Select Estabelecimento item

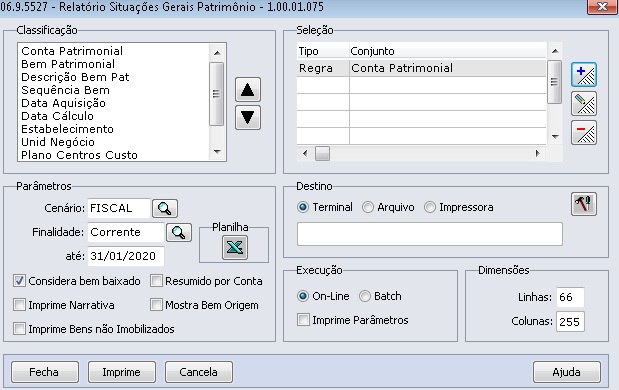[68, 129]
